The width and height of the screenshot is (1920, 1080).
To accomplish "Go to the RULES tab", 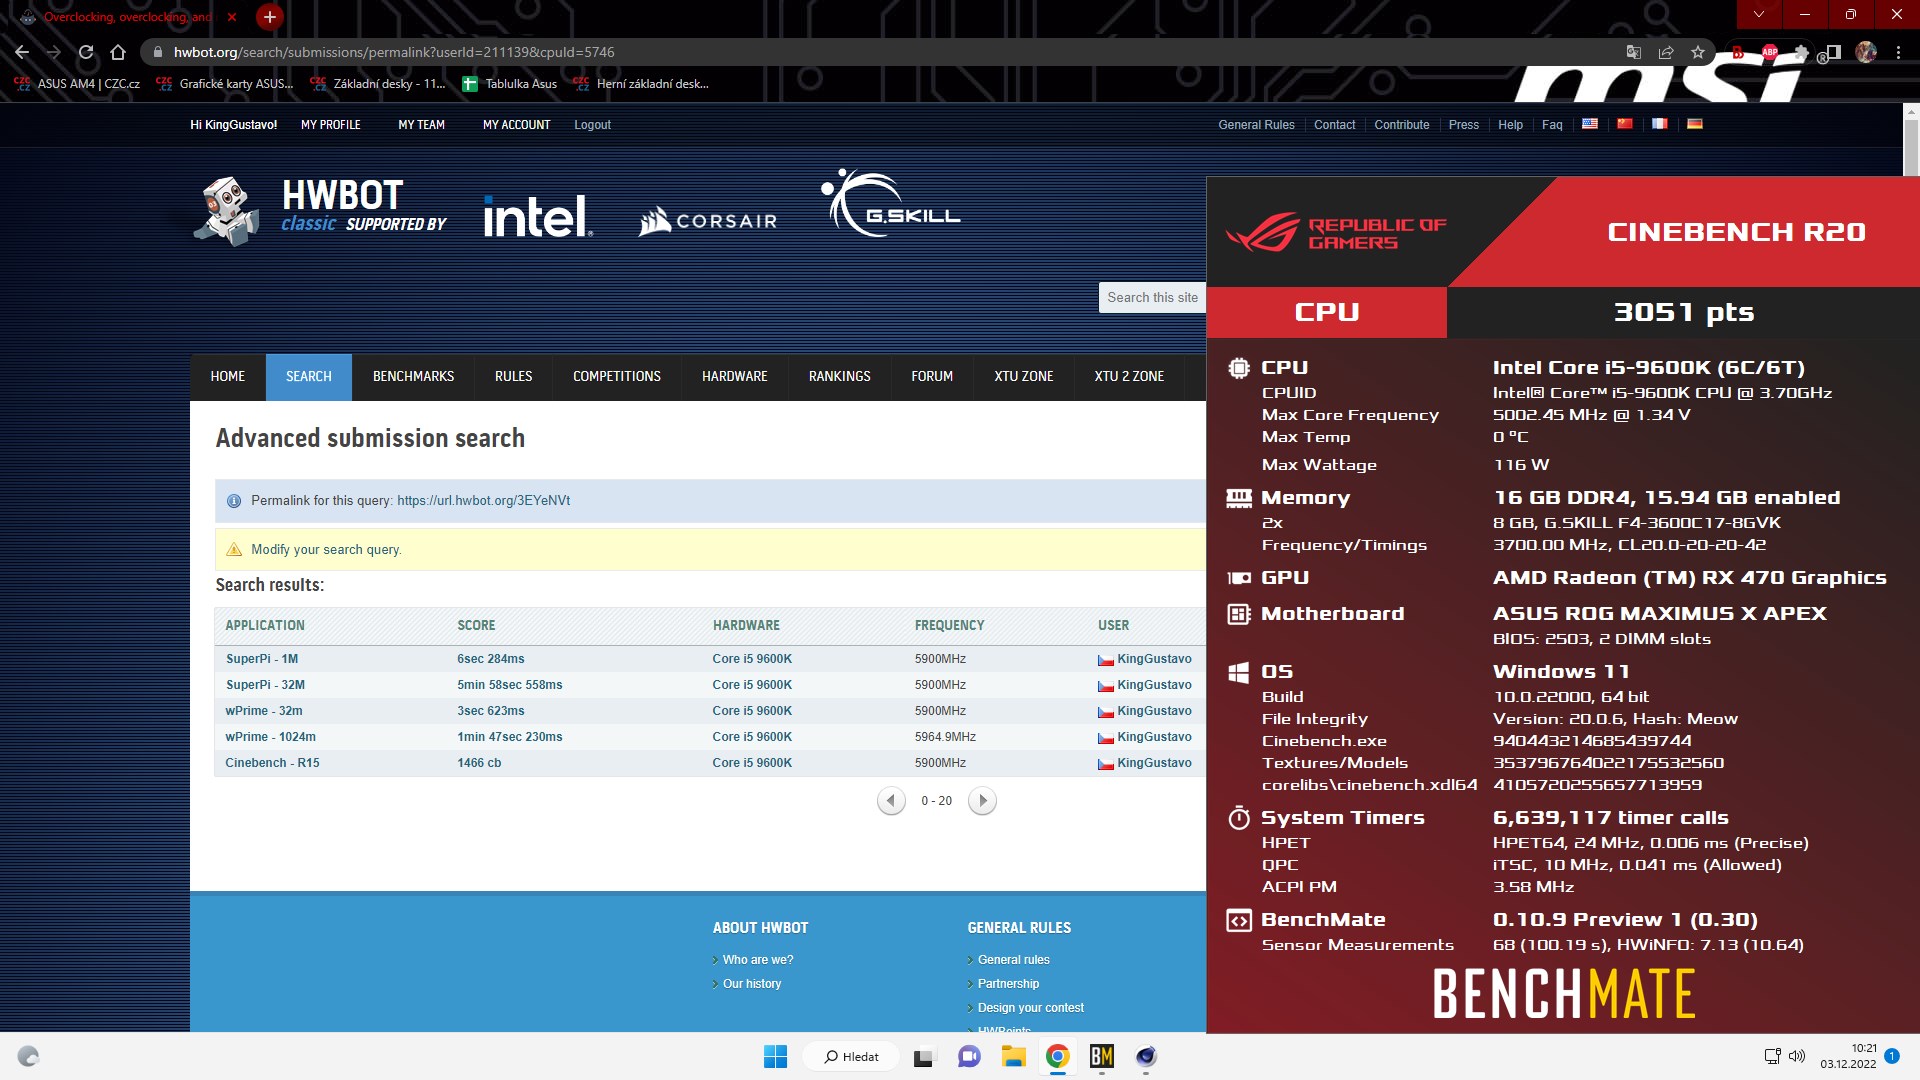I will point(513,377).
